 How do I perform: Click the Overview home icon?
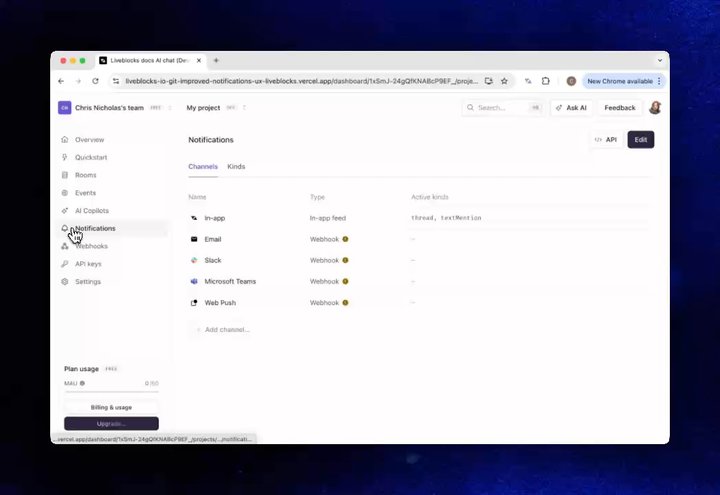coord(65,140)
